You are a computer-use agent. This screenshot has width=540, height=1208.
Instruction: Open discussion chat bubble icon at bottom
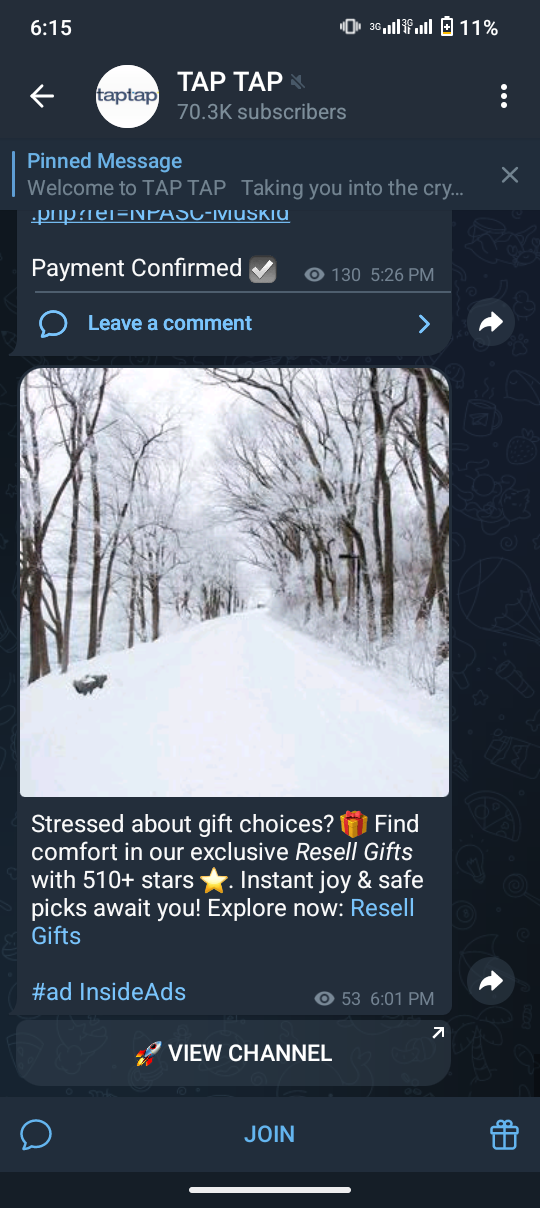[36, 1134]
